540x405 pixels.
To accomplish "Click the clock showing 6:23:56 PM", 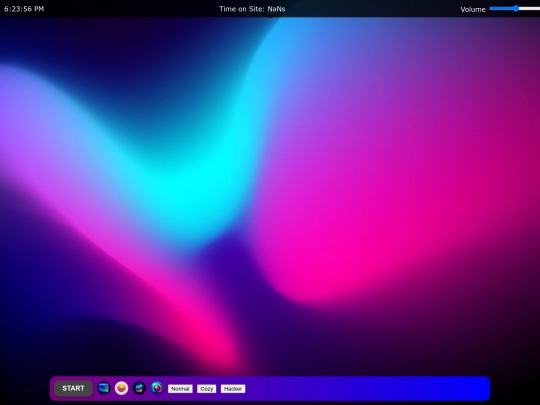I will click(x=24, y=9).
